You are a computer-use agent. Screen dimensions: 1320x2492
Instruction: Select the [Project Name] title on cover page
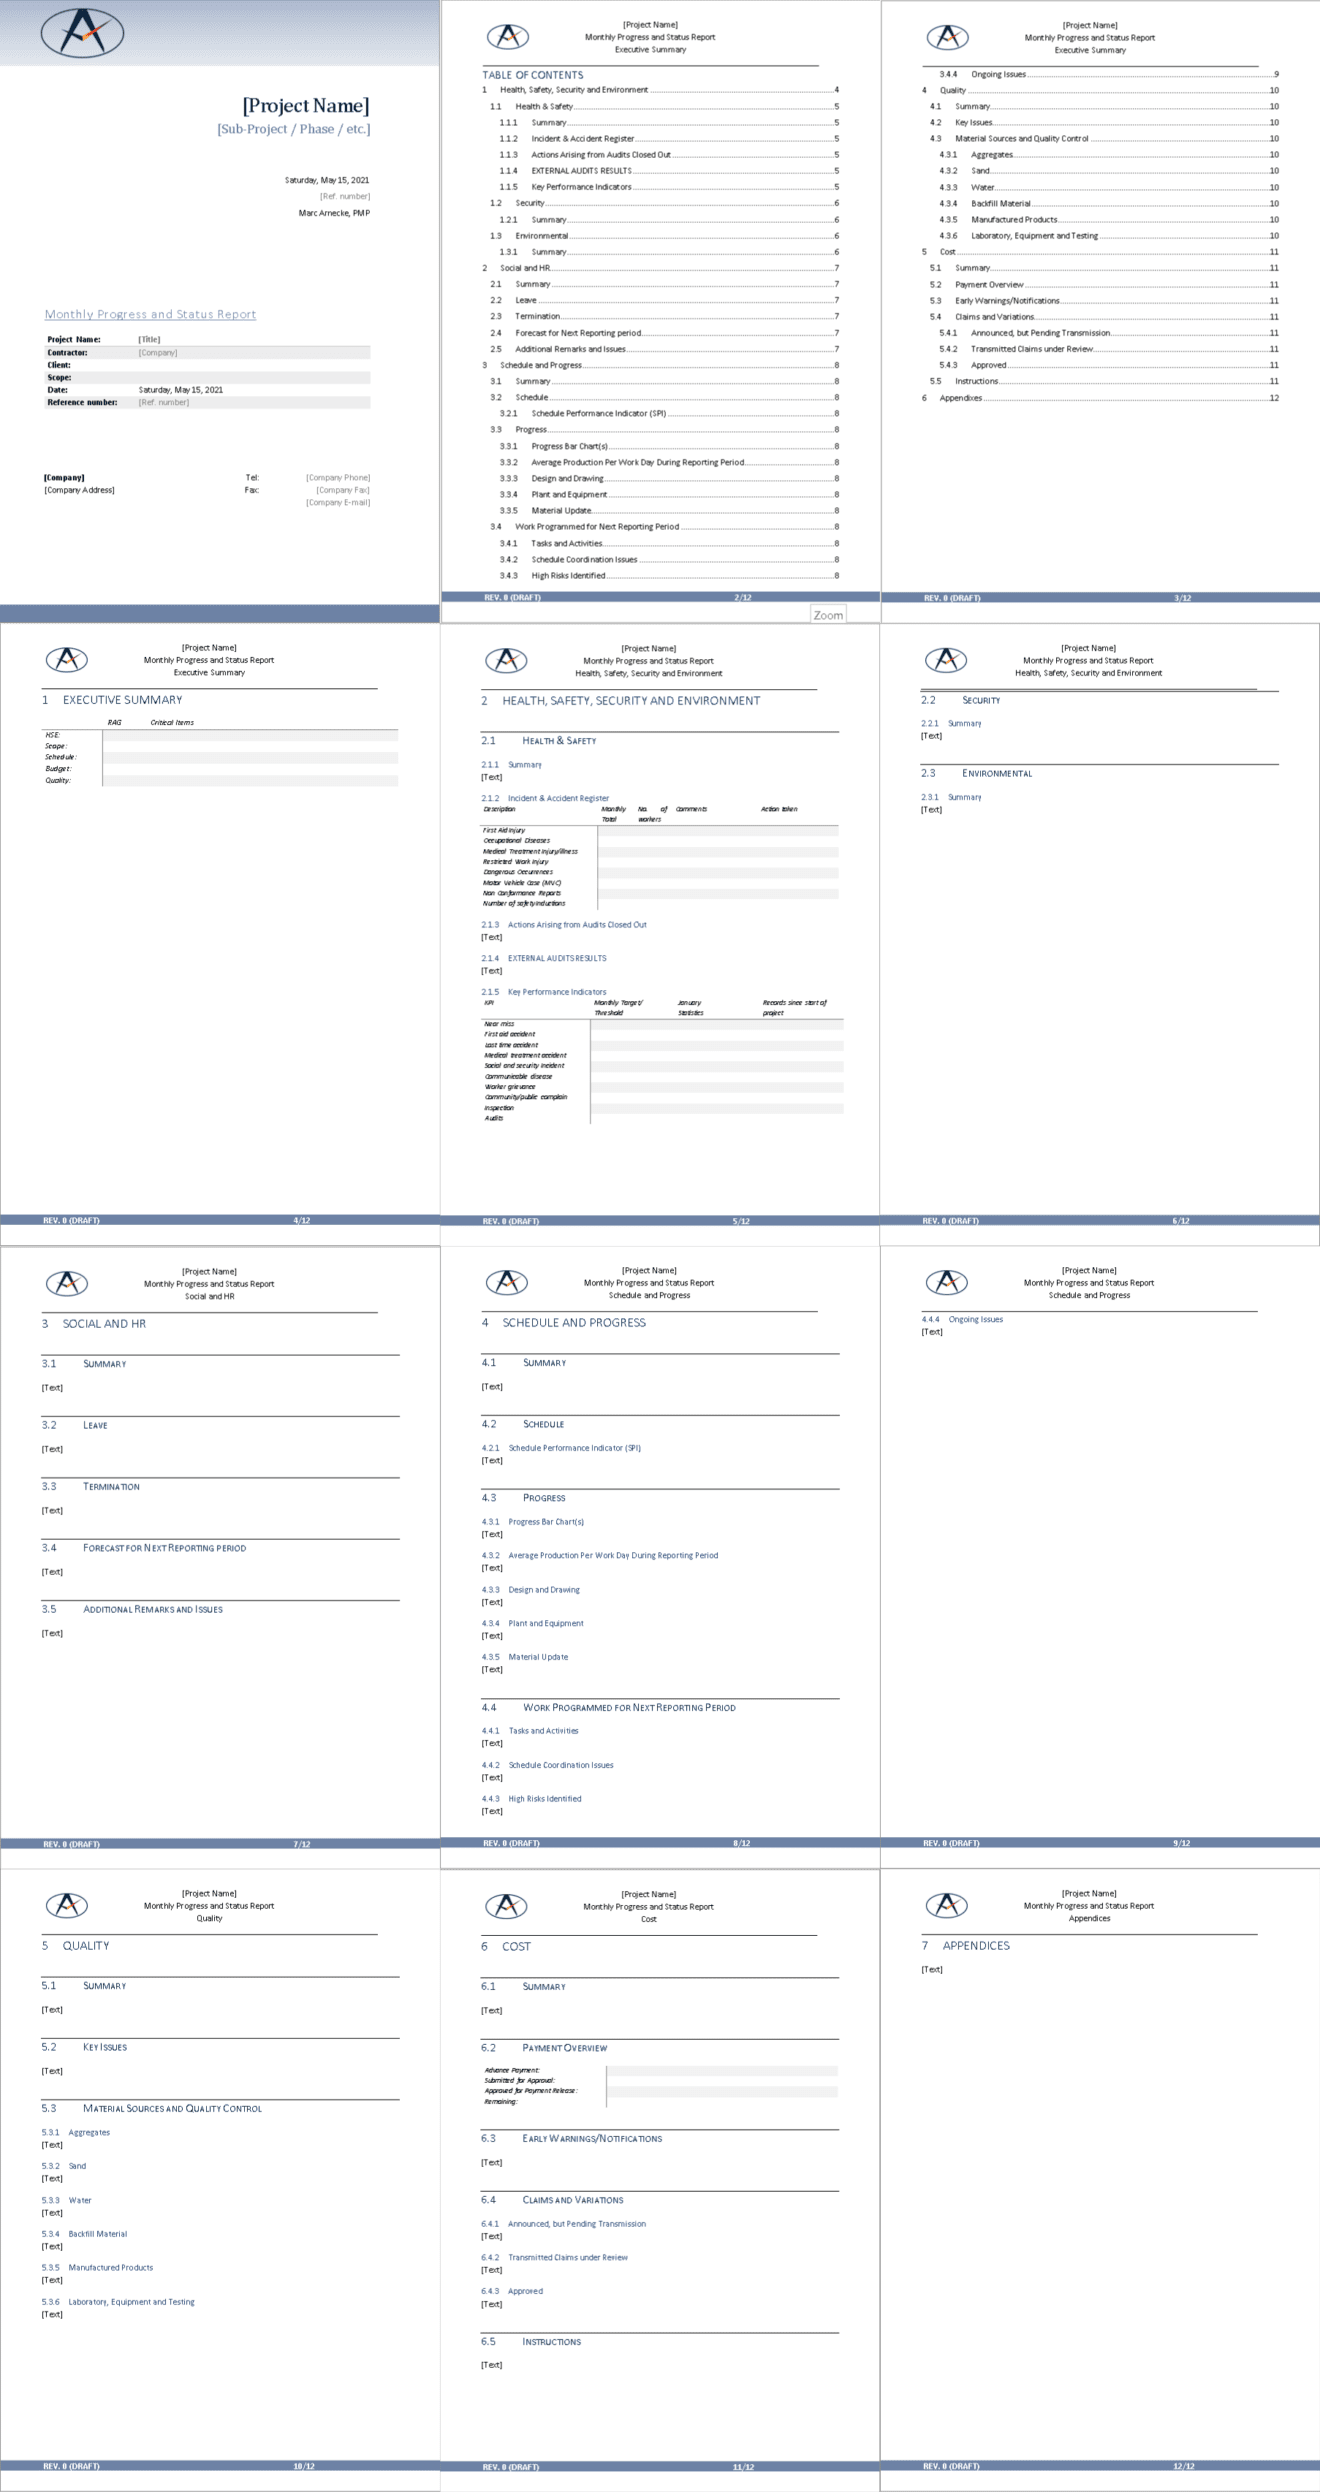[x=306, y=106]
